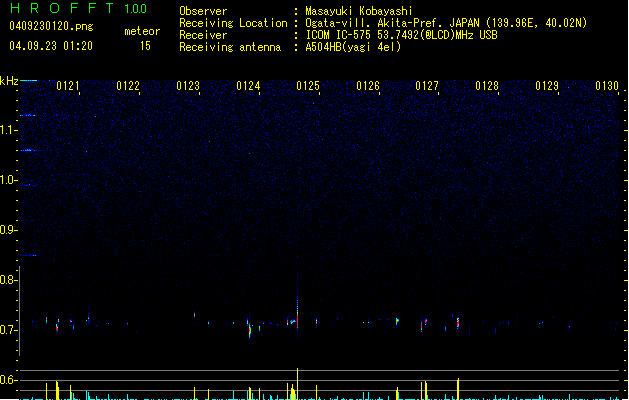Click the Receiving antenna field label
629x400 pixels.
pos(230,47)
